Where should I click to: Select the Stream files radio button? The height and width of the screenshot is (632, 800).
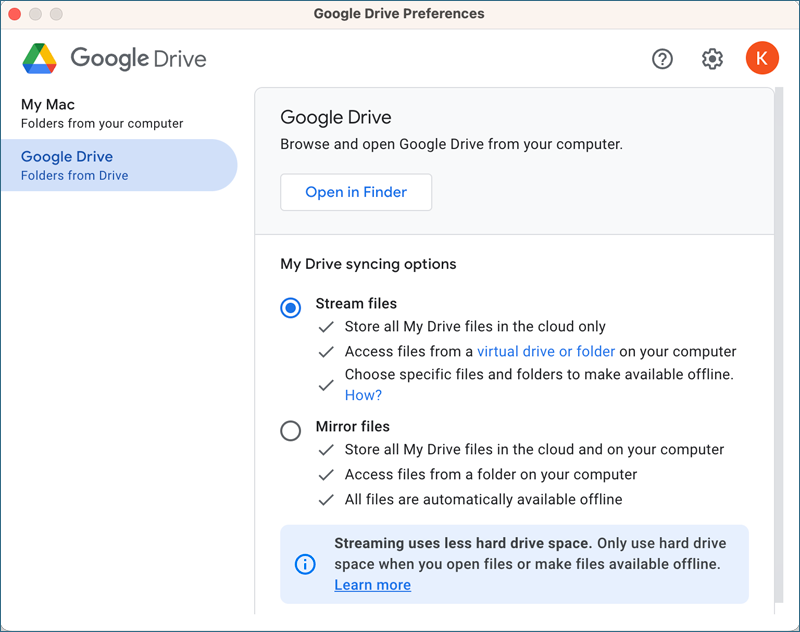tap(290, 308)
